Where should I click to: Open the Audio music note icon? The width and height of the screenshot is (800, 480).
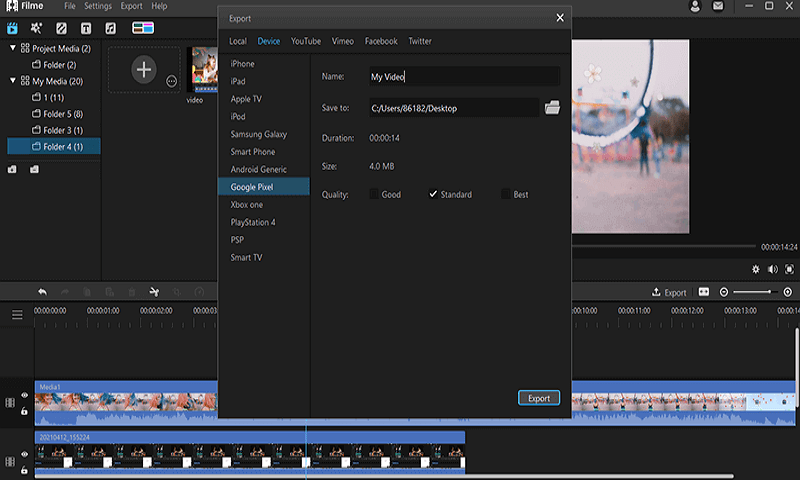tap(110, 28)
